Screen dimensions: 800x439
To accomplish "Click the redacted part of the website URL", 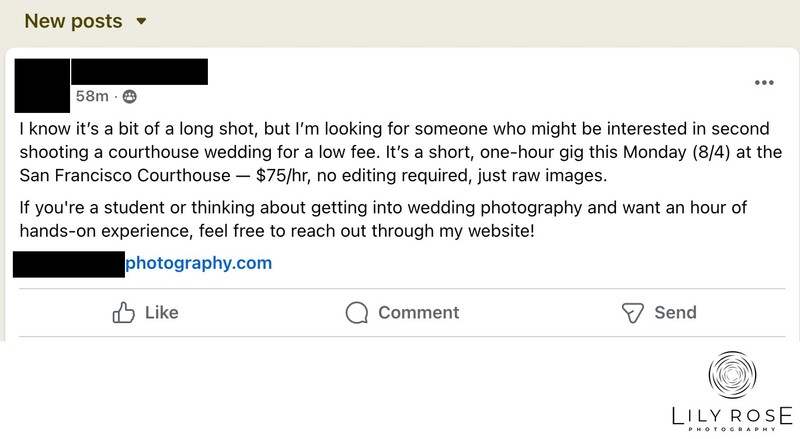I will click(x=69, y=264).
